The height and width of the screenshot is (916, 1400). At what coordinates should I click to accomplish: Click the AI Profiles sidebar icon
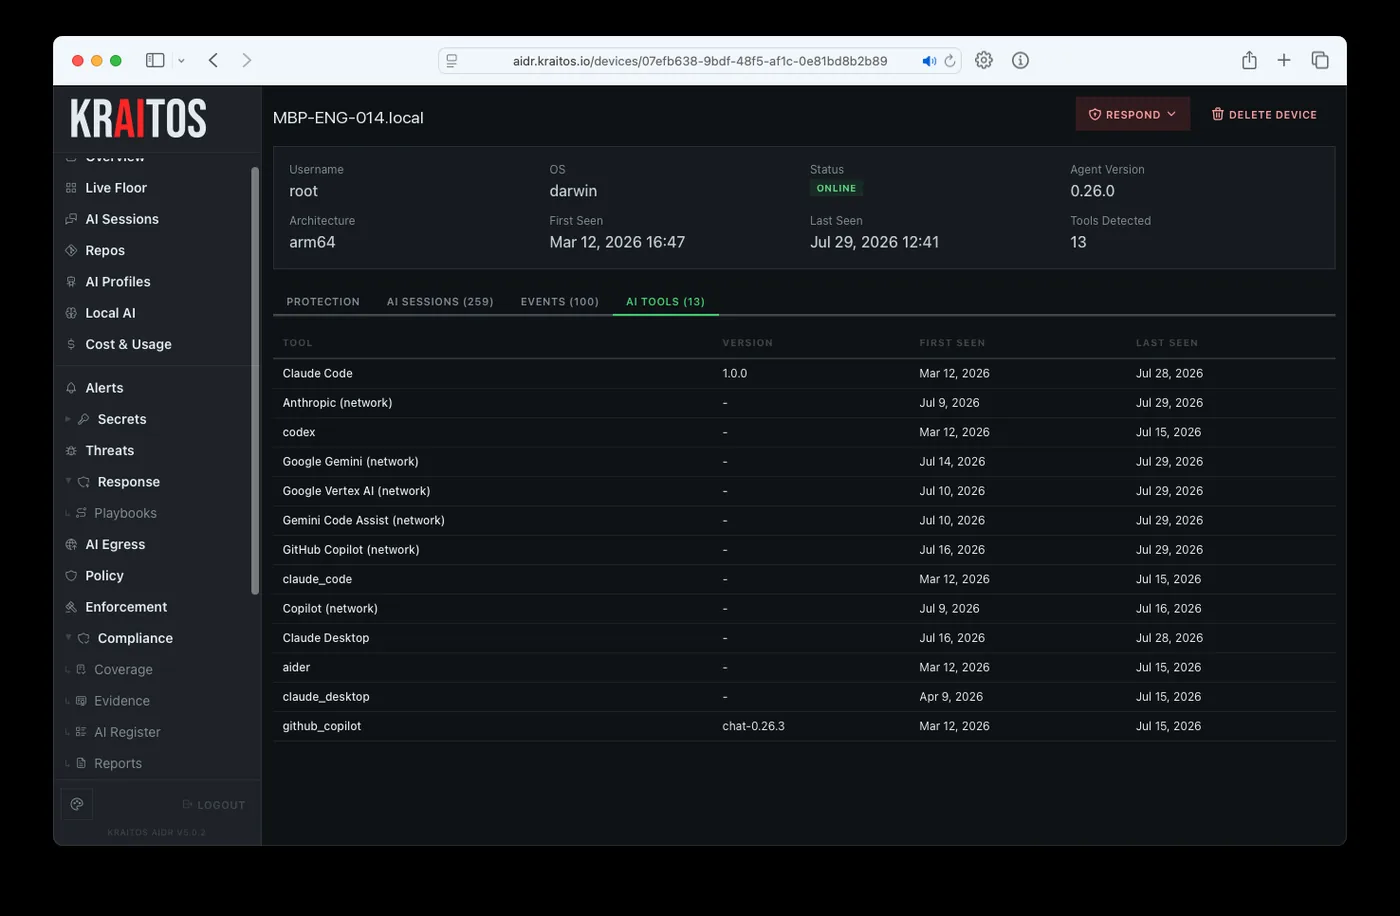pyautogui.click(x=71, y=282)
